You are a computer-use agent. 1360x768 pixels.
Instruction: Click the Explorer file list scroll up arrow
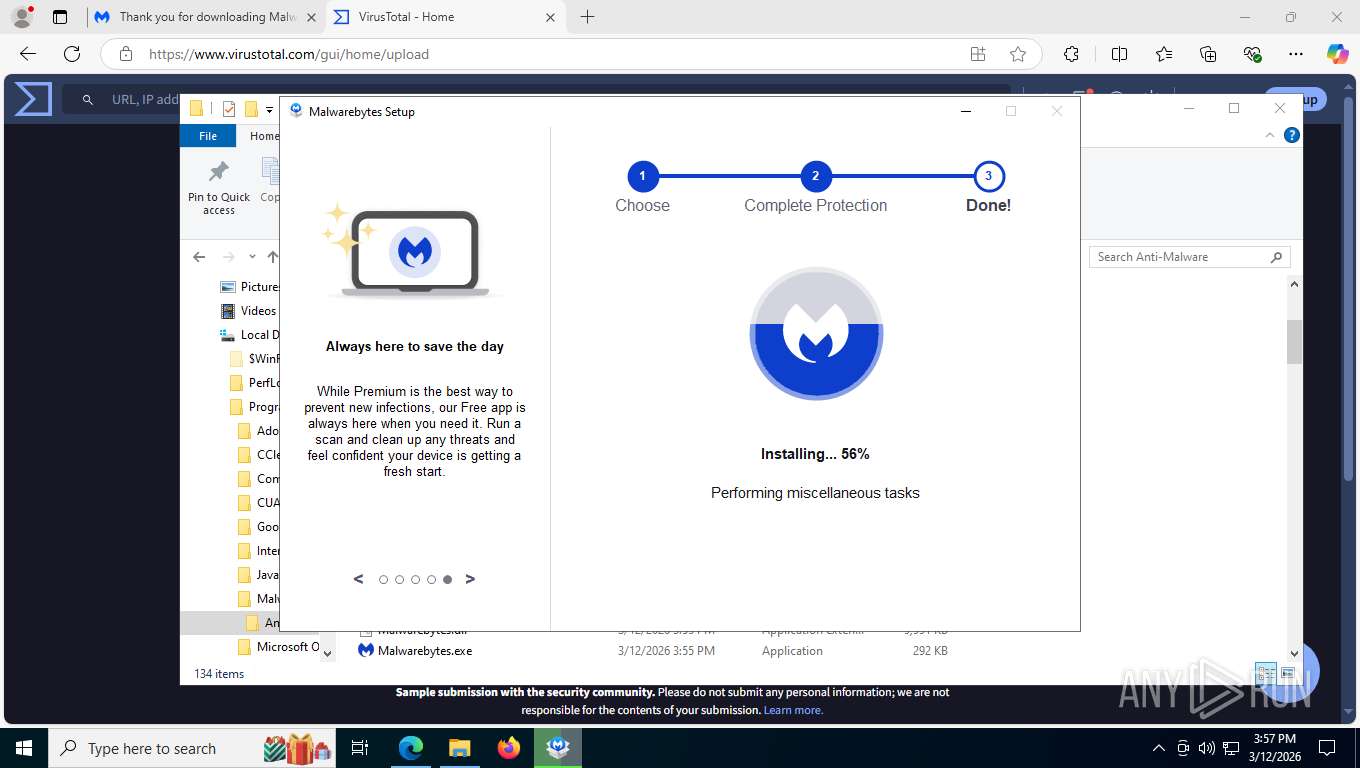(1294, 285)
